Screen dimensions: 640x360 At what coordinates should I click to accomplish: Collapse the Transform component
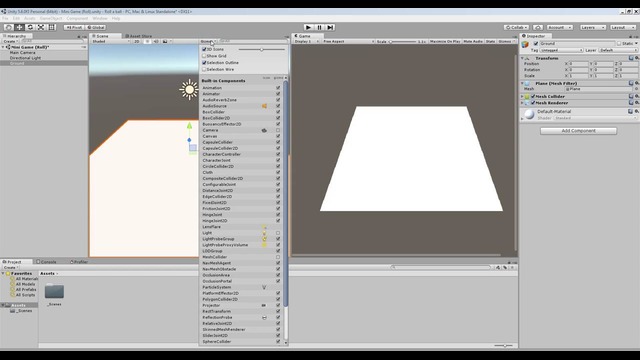click(x=522, y=58)
